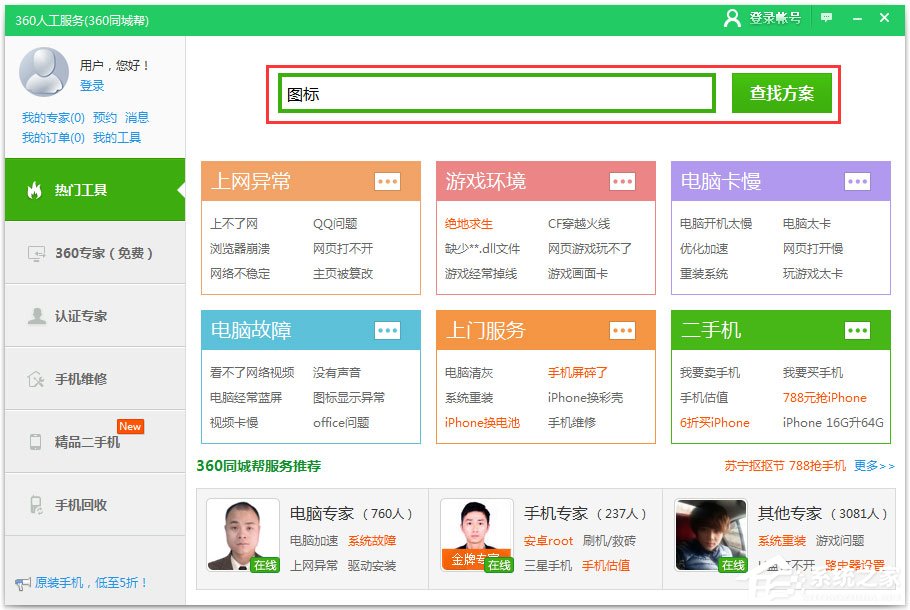Select the 360专家（免费） sidebar entry
This screenshot has width=910, height=610.
pyautogui.click(x=95, y=253)
